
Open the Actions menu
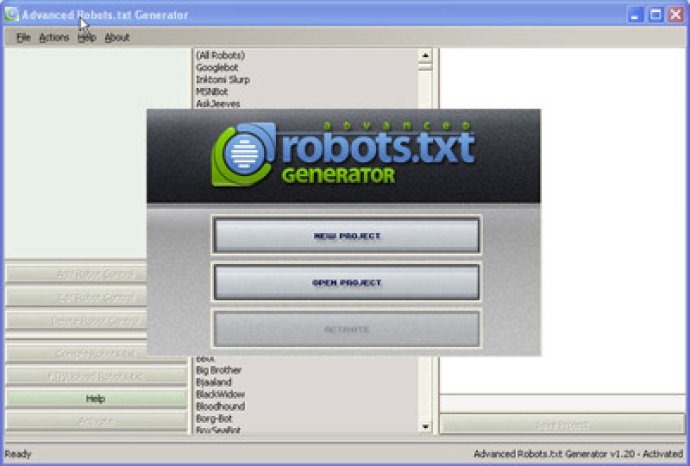[54, 38]
